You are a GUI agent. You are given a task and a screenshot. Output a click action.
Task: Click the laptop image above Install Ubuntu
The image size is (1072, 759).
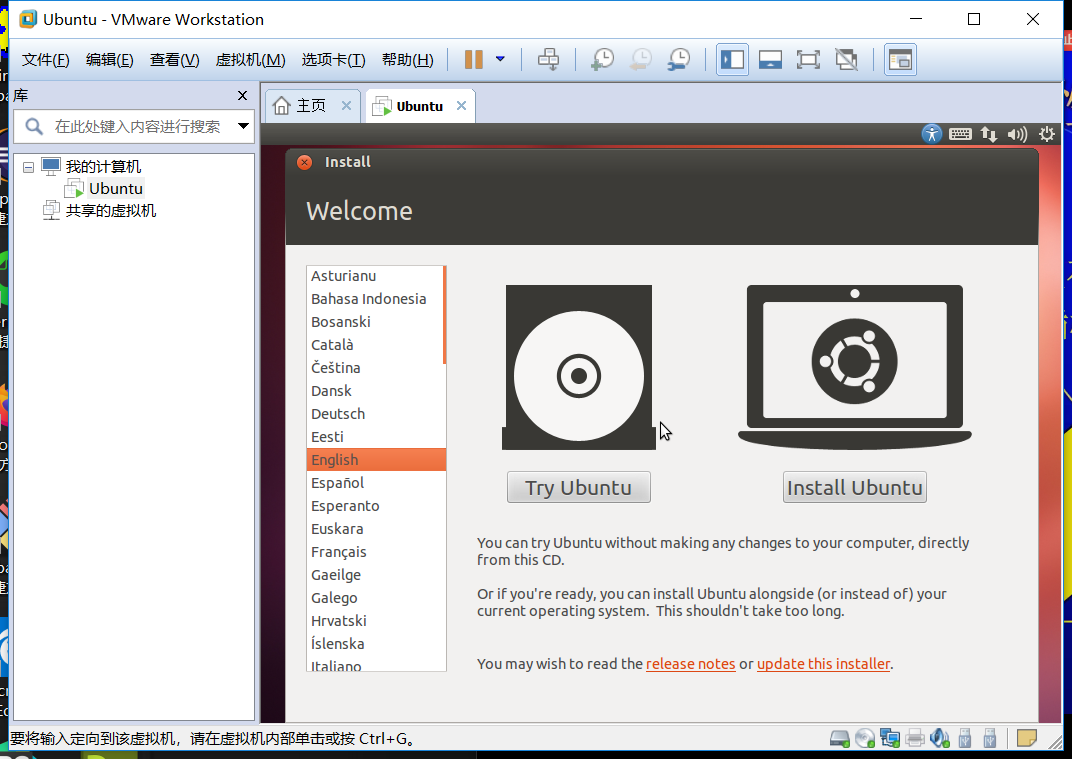tap(855, 367)
